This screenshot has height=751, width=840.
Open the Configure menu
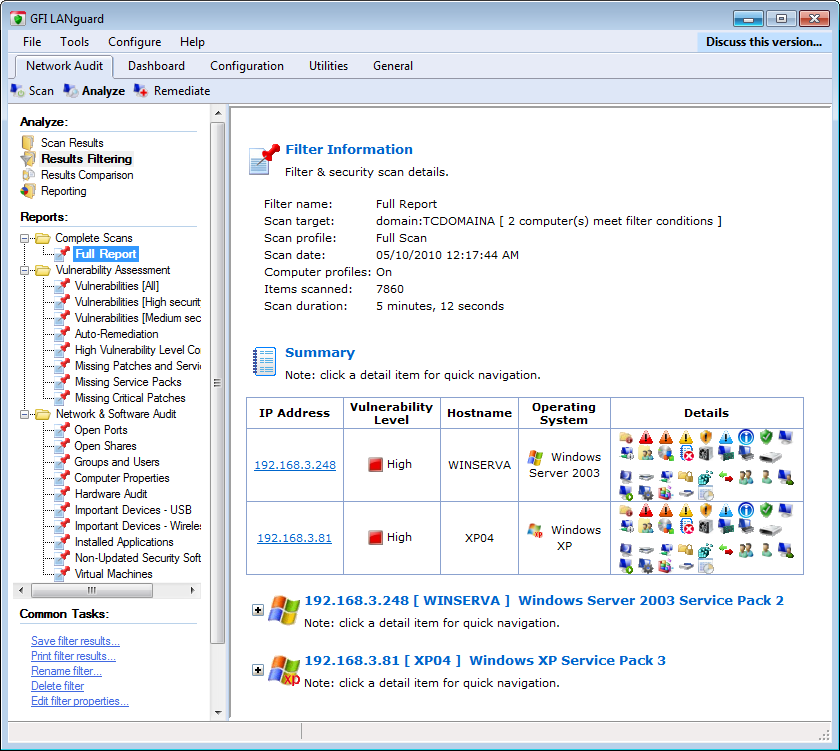click(134, 42)
